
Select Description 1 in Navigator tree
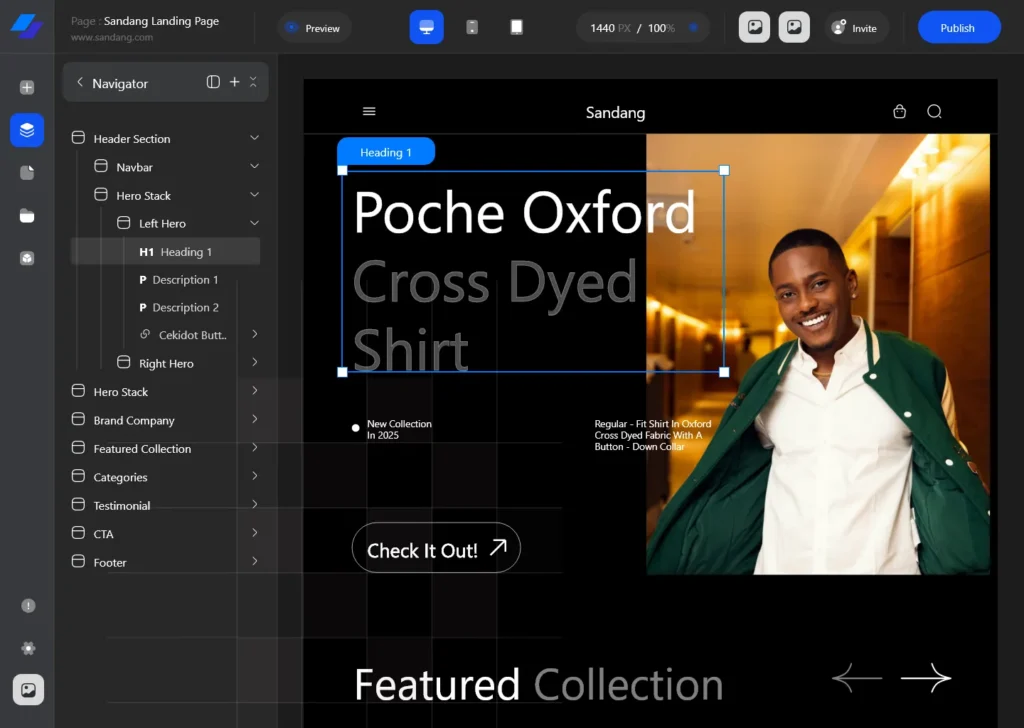(185, 280)
